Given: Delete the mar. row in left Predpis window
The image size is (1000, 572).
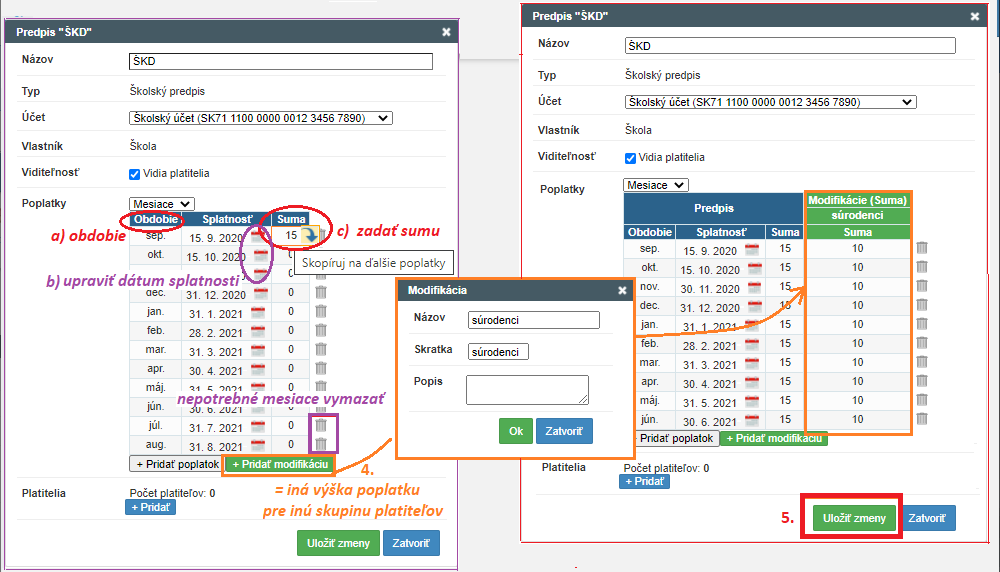Looking at the screenshot, I should pyautogui.click(x=321, y=349).
